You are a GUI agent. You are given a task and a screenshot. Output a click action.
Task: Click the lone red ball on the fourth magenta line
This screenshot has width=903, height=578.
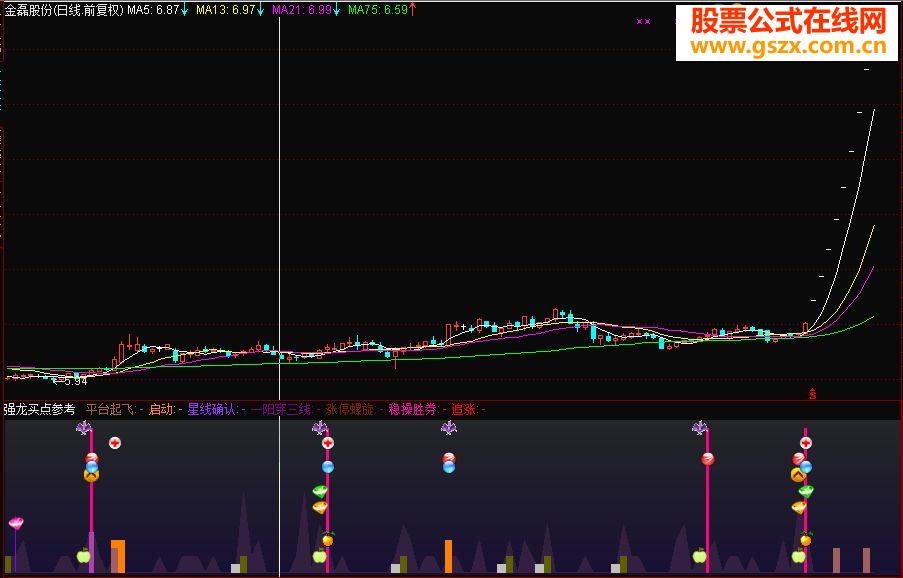pyautogui.click(x=708, y=459)
